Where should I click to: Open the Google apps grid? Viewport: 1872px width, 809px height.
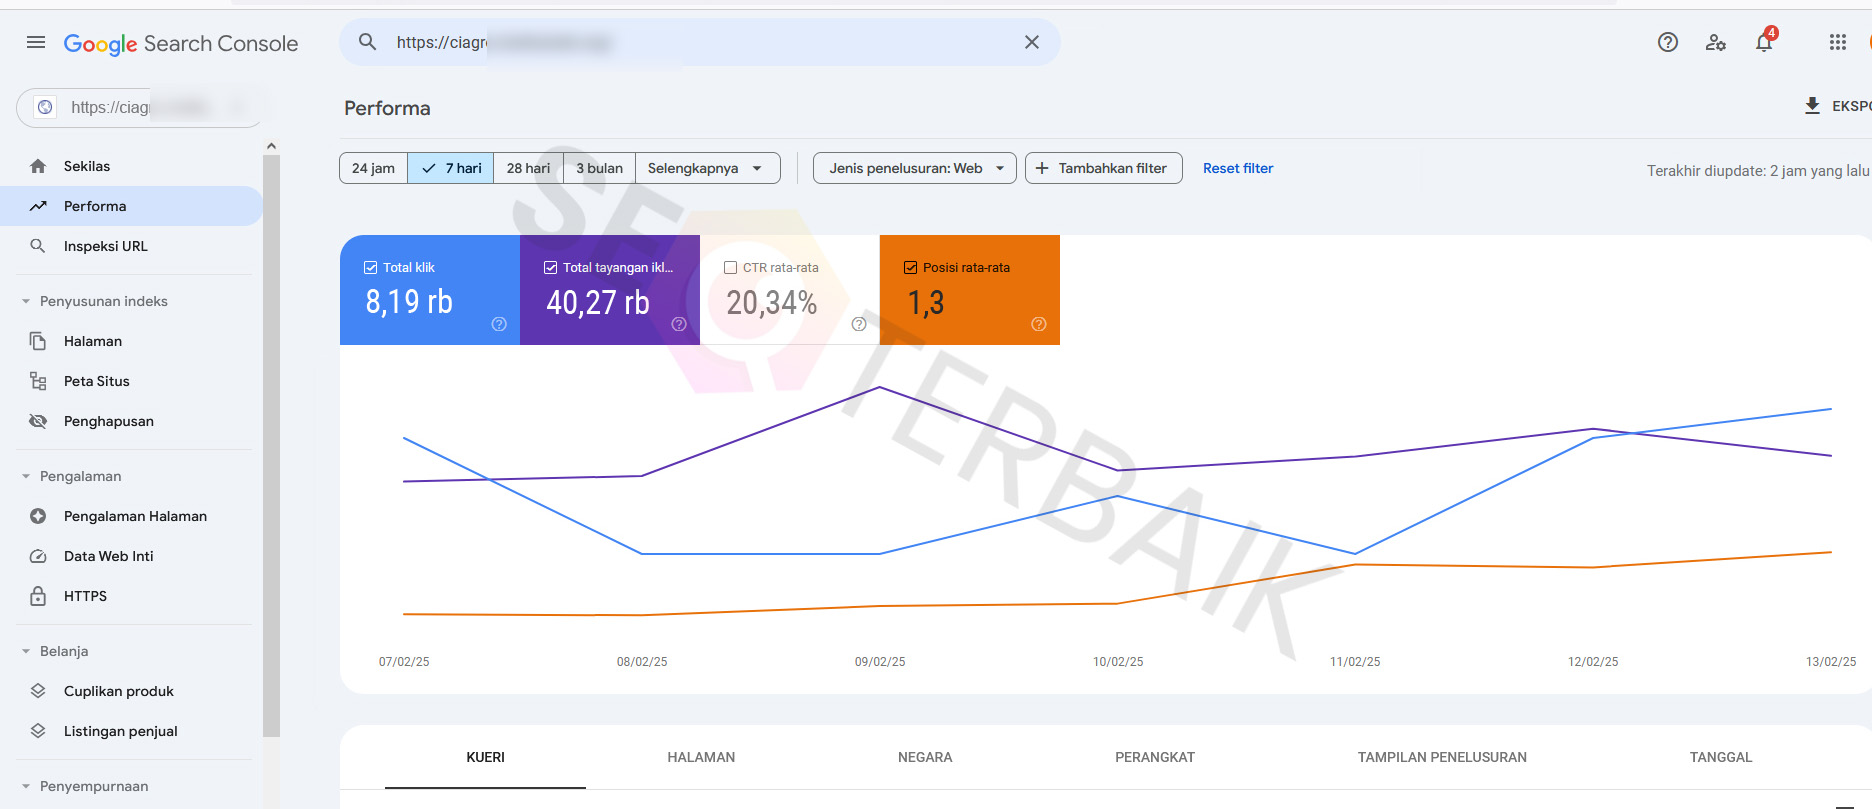1837,42
